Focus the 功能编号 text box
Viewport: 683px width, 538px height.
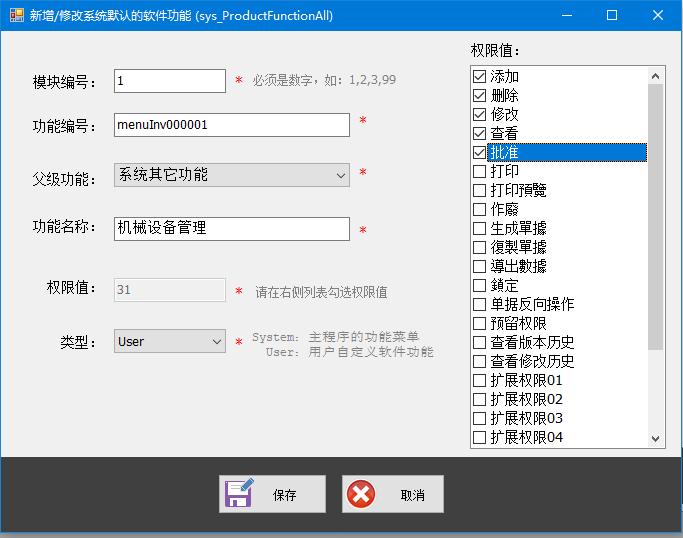point(232,125)
